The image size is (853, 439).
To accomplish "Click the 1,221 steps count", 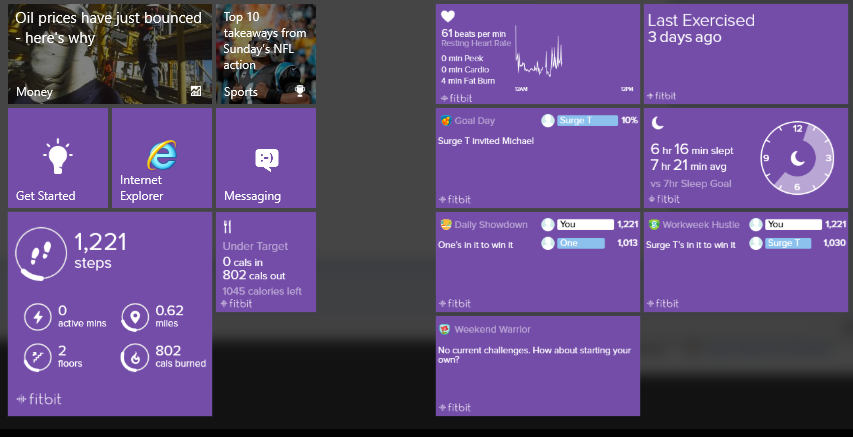I will tap(100, 242).
